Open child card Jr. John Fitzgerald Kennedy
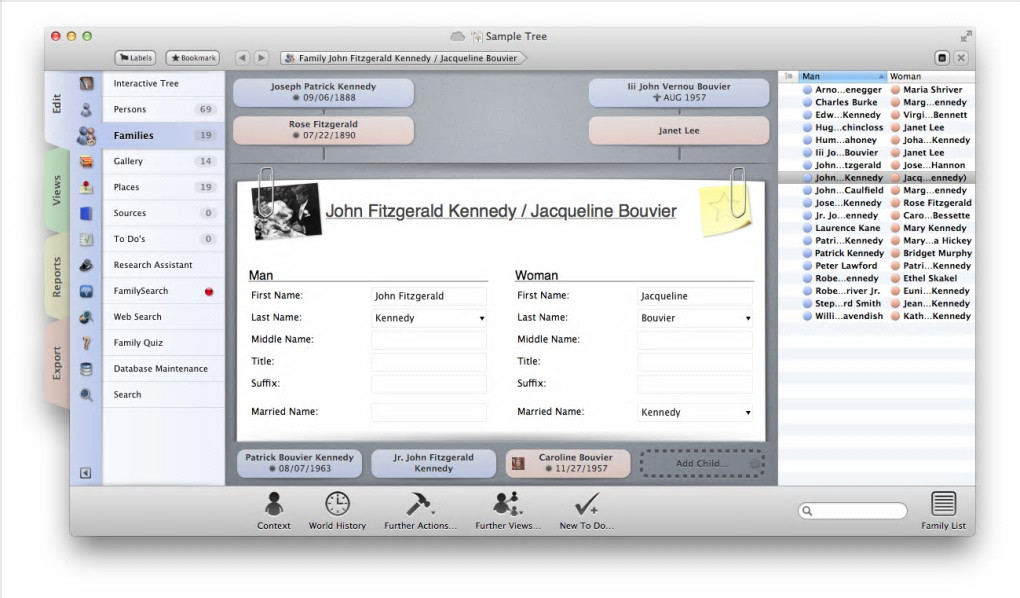Viewport: 1020px width, 598px height. (x=433, y=463)
